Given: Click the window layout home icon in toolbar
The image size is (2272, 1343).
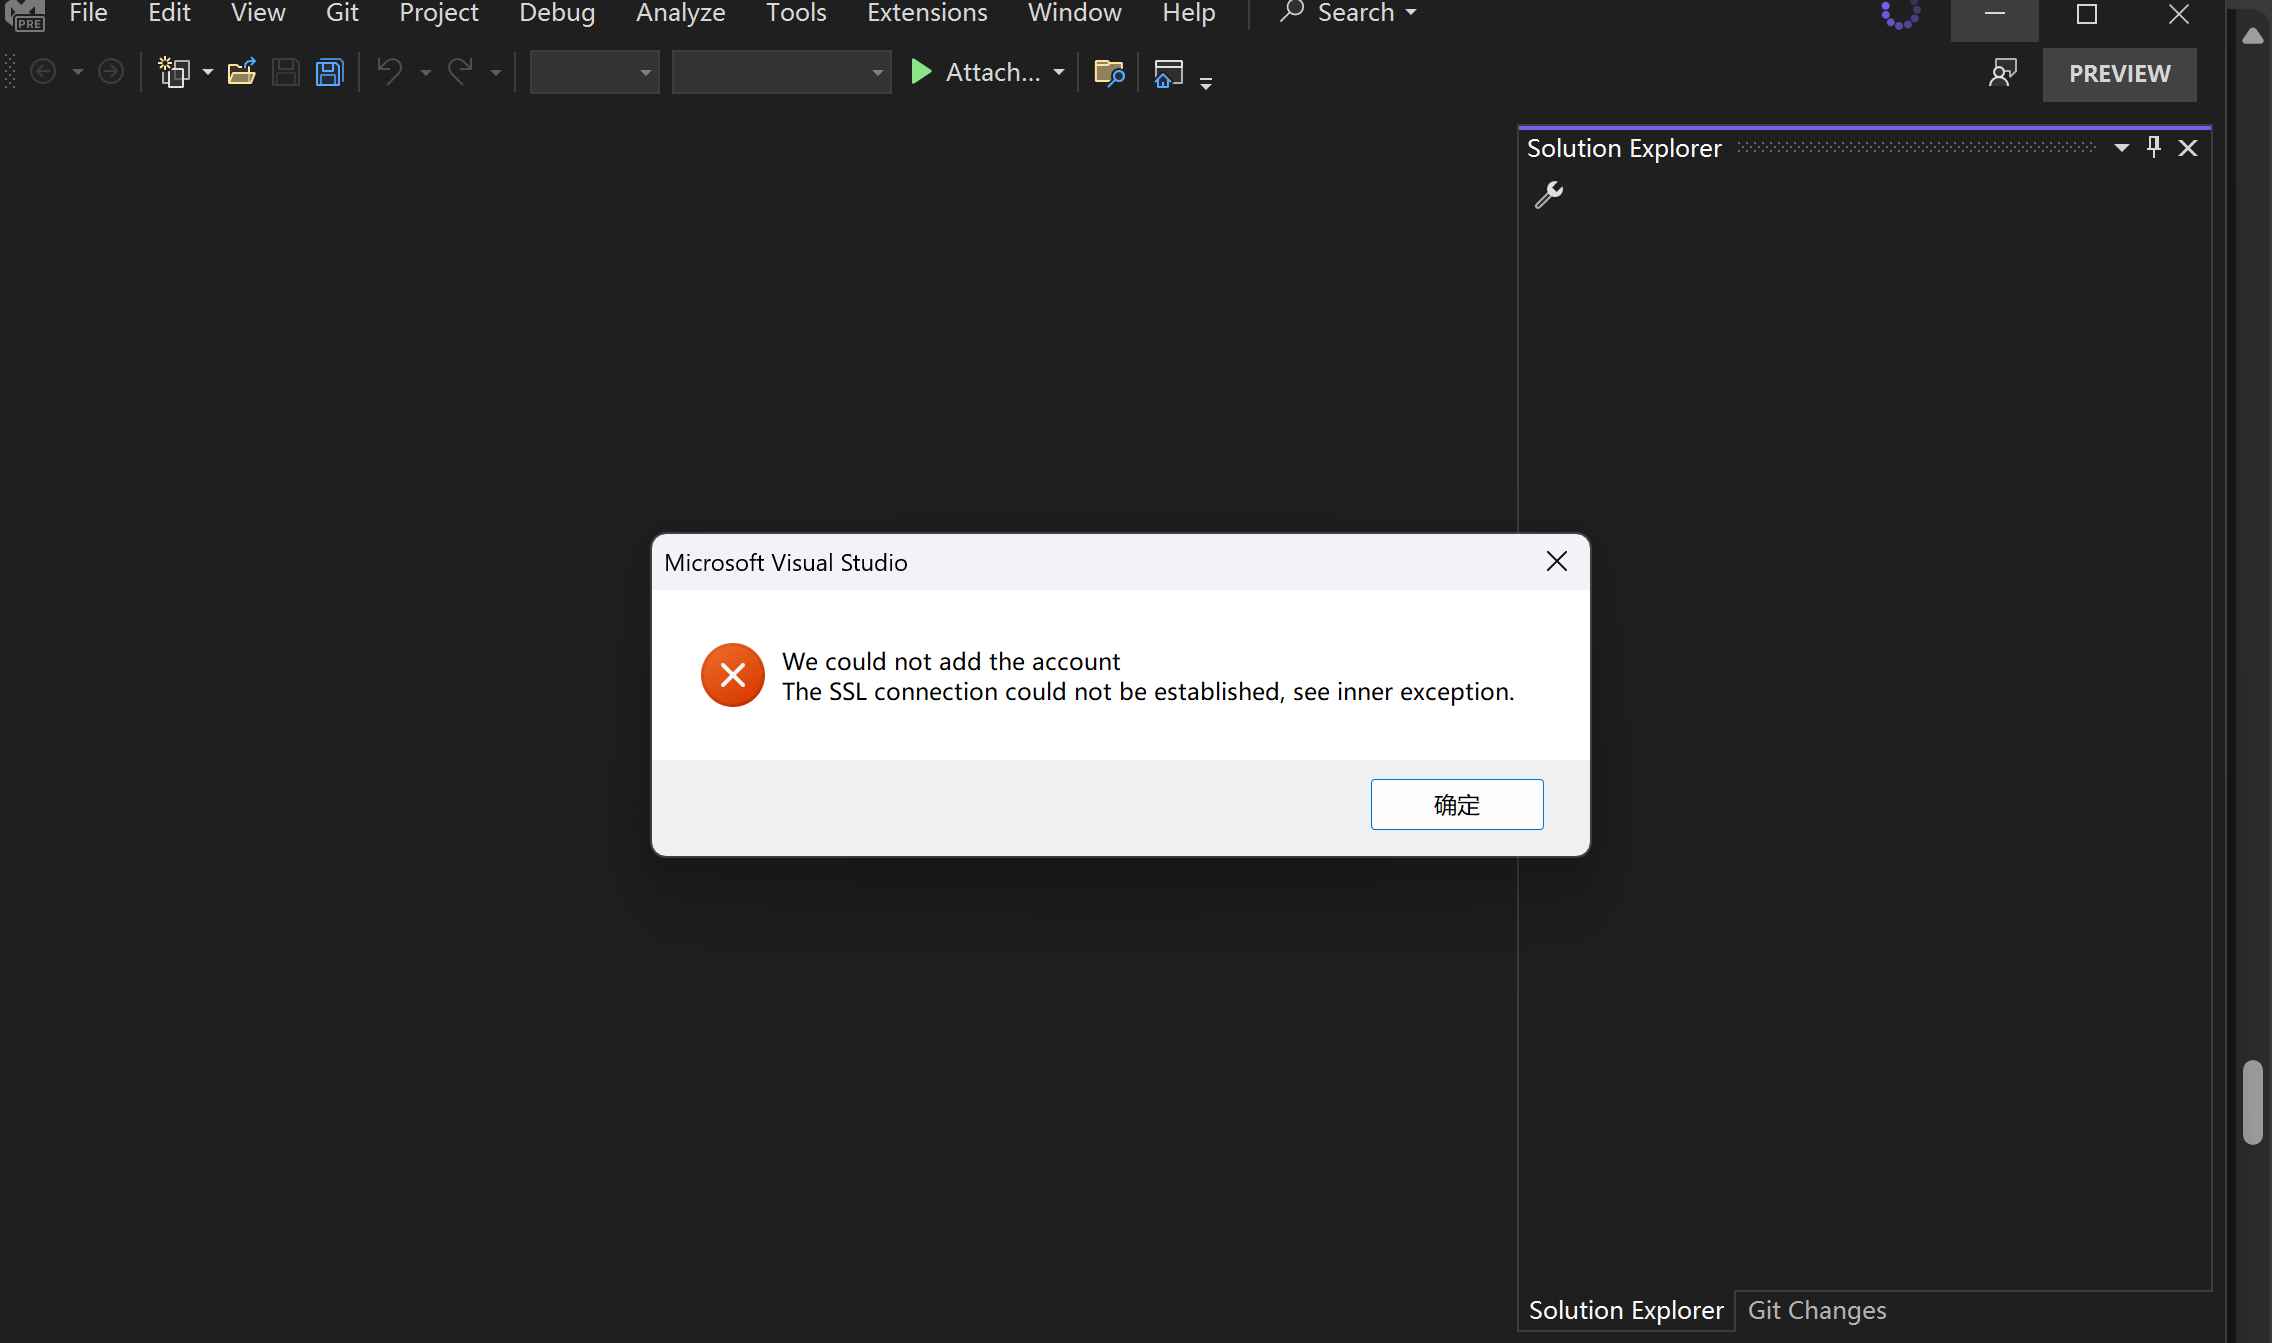Looking at the screenshot, I should point(1168,73).
